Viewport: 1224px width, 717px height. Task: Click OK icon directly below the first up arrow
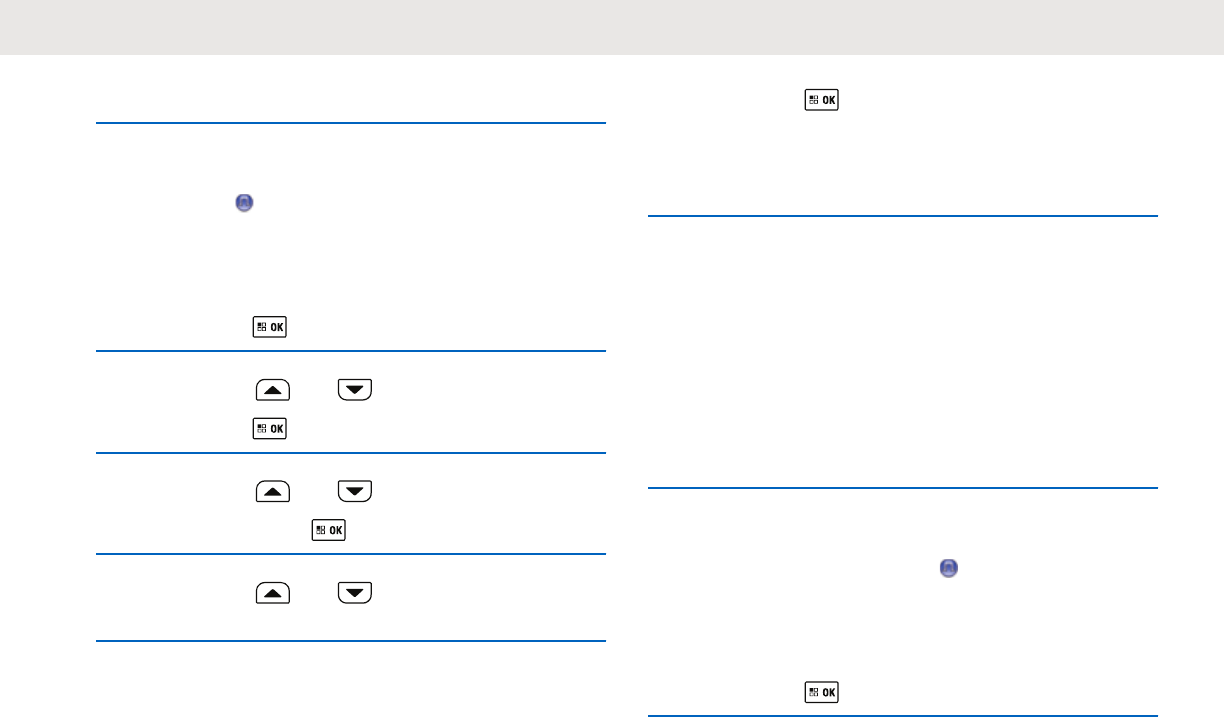click(270, 429)
